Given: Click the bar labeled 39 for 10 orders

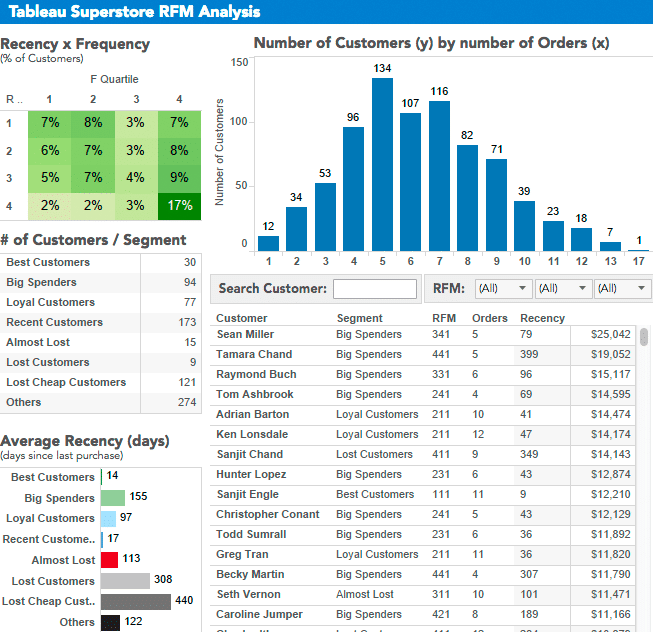Looking at the screenshot, I should click(x=524, y=226).
